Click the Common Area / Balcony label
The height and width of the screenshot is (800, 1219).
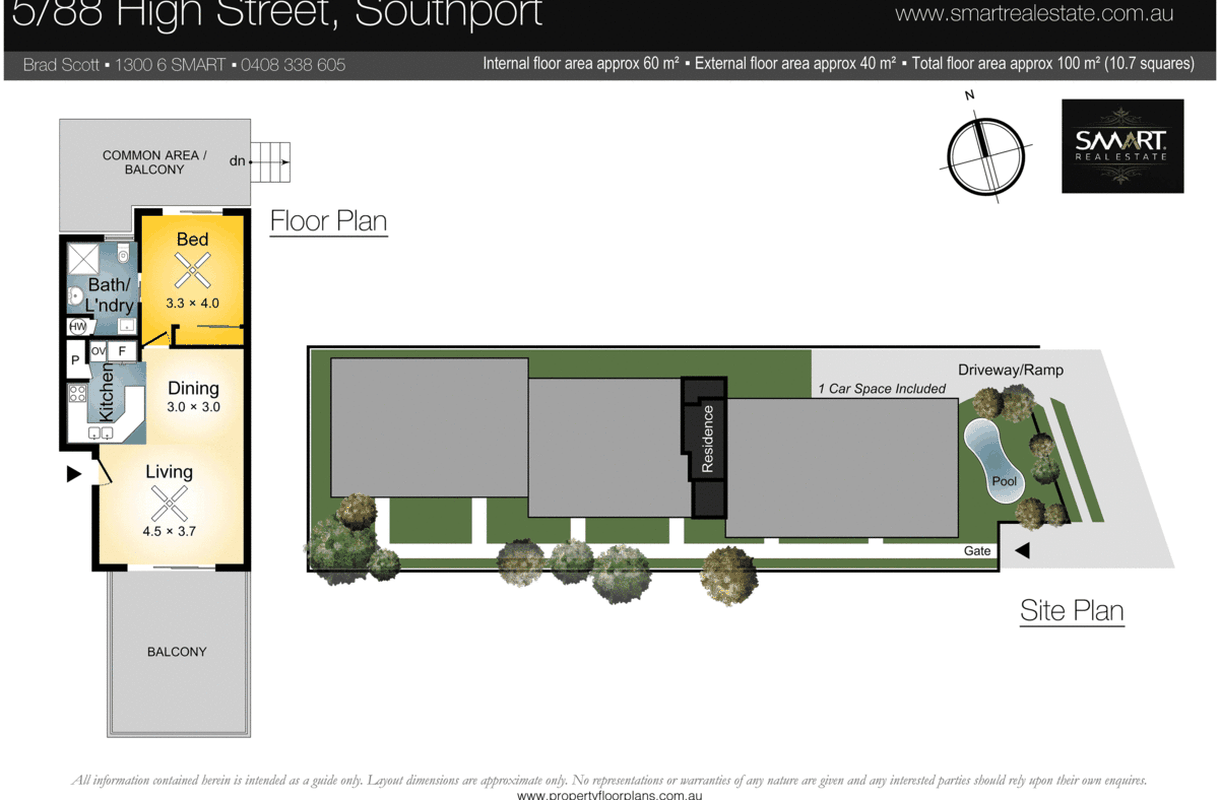[x=154, y=162]
